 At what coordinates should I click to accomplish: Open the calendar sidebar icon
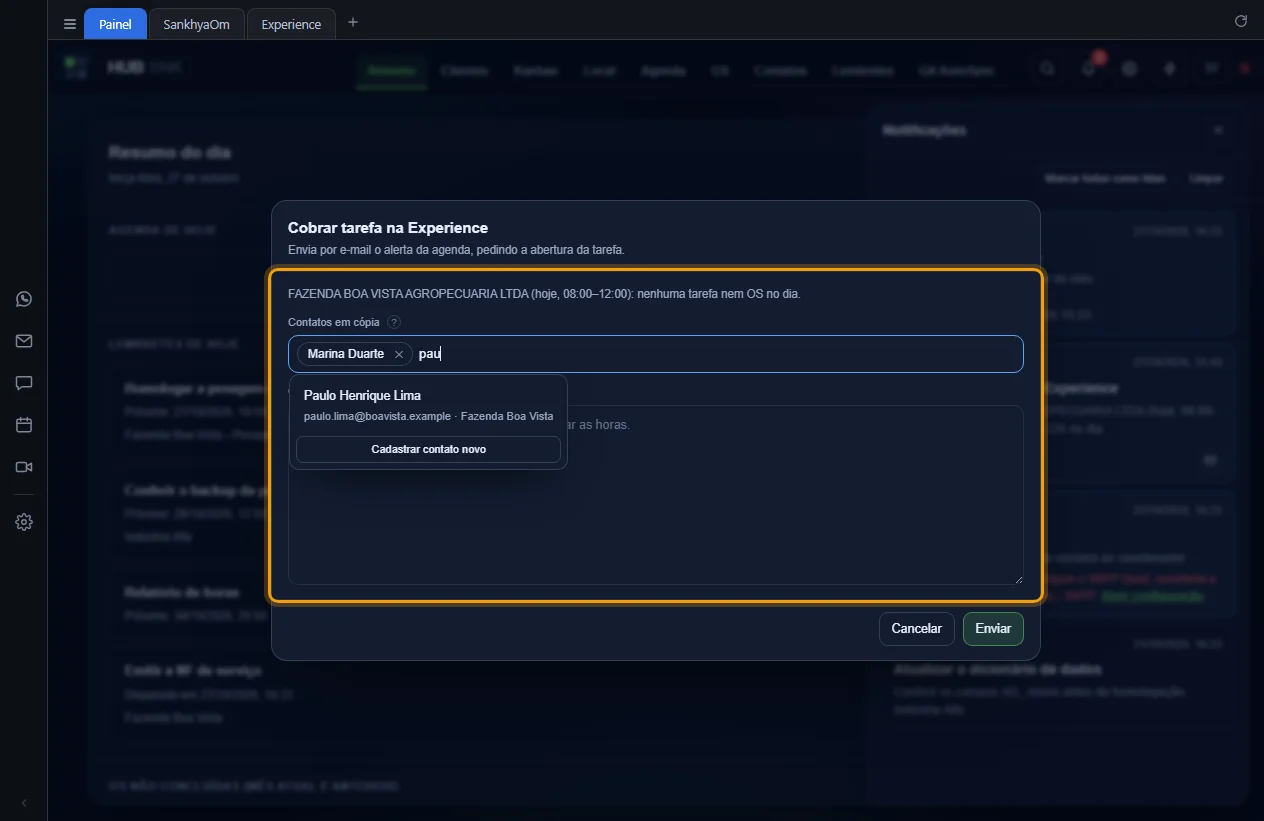click(24, 425)
